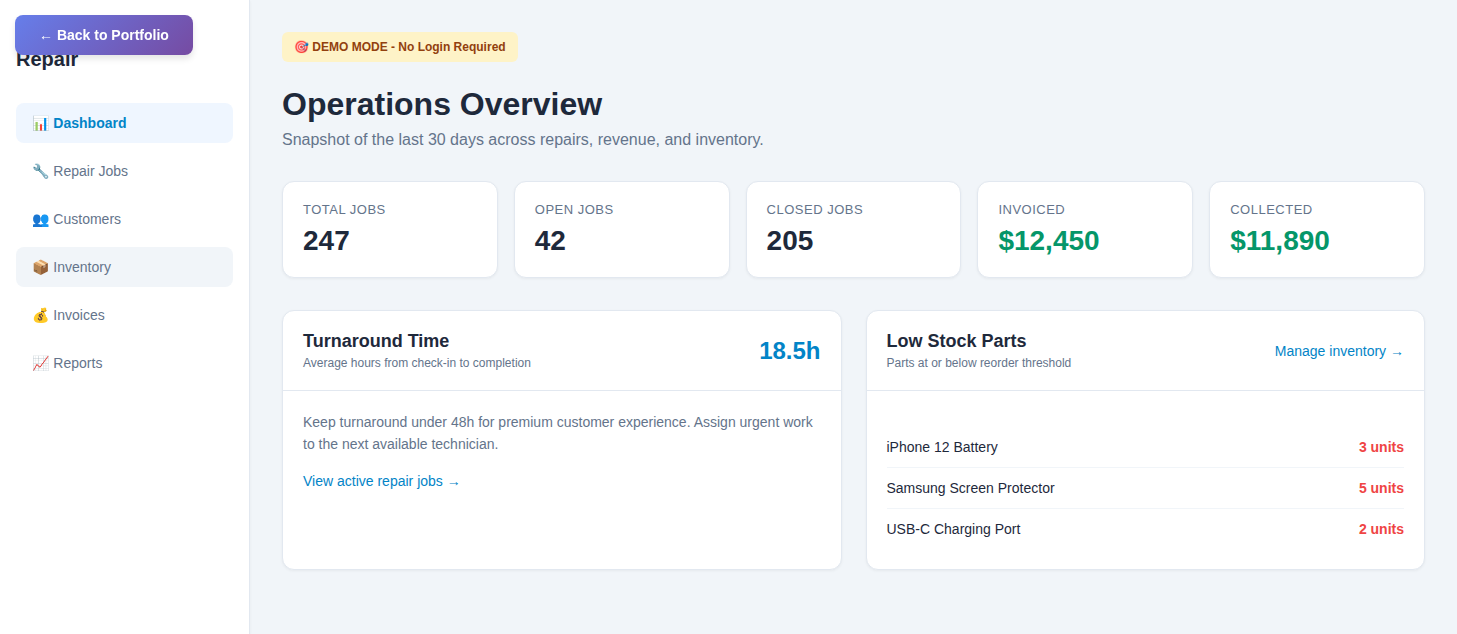Click the target icon in demo banner

(x=301, y=47)
